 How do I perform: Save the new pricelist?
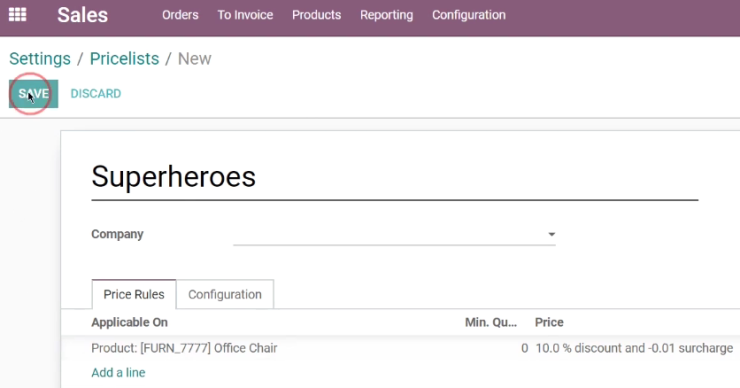(x=34, y=93)
